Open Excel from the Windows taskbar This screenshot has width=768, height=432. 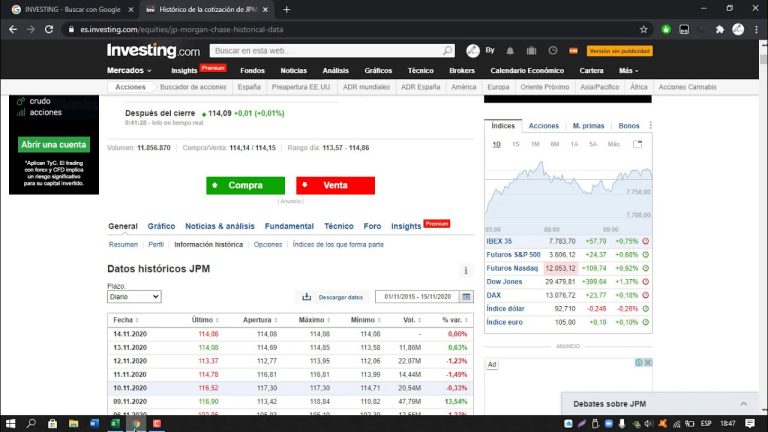tap(115, 423)
